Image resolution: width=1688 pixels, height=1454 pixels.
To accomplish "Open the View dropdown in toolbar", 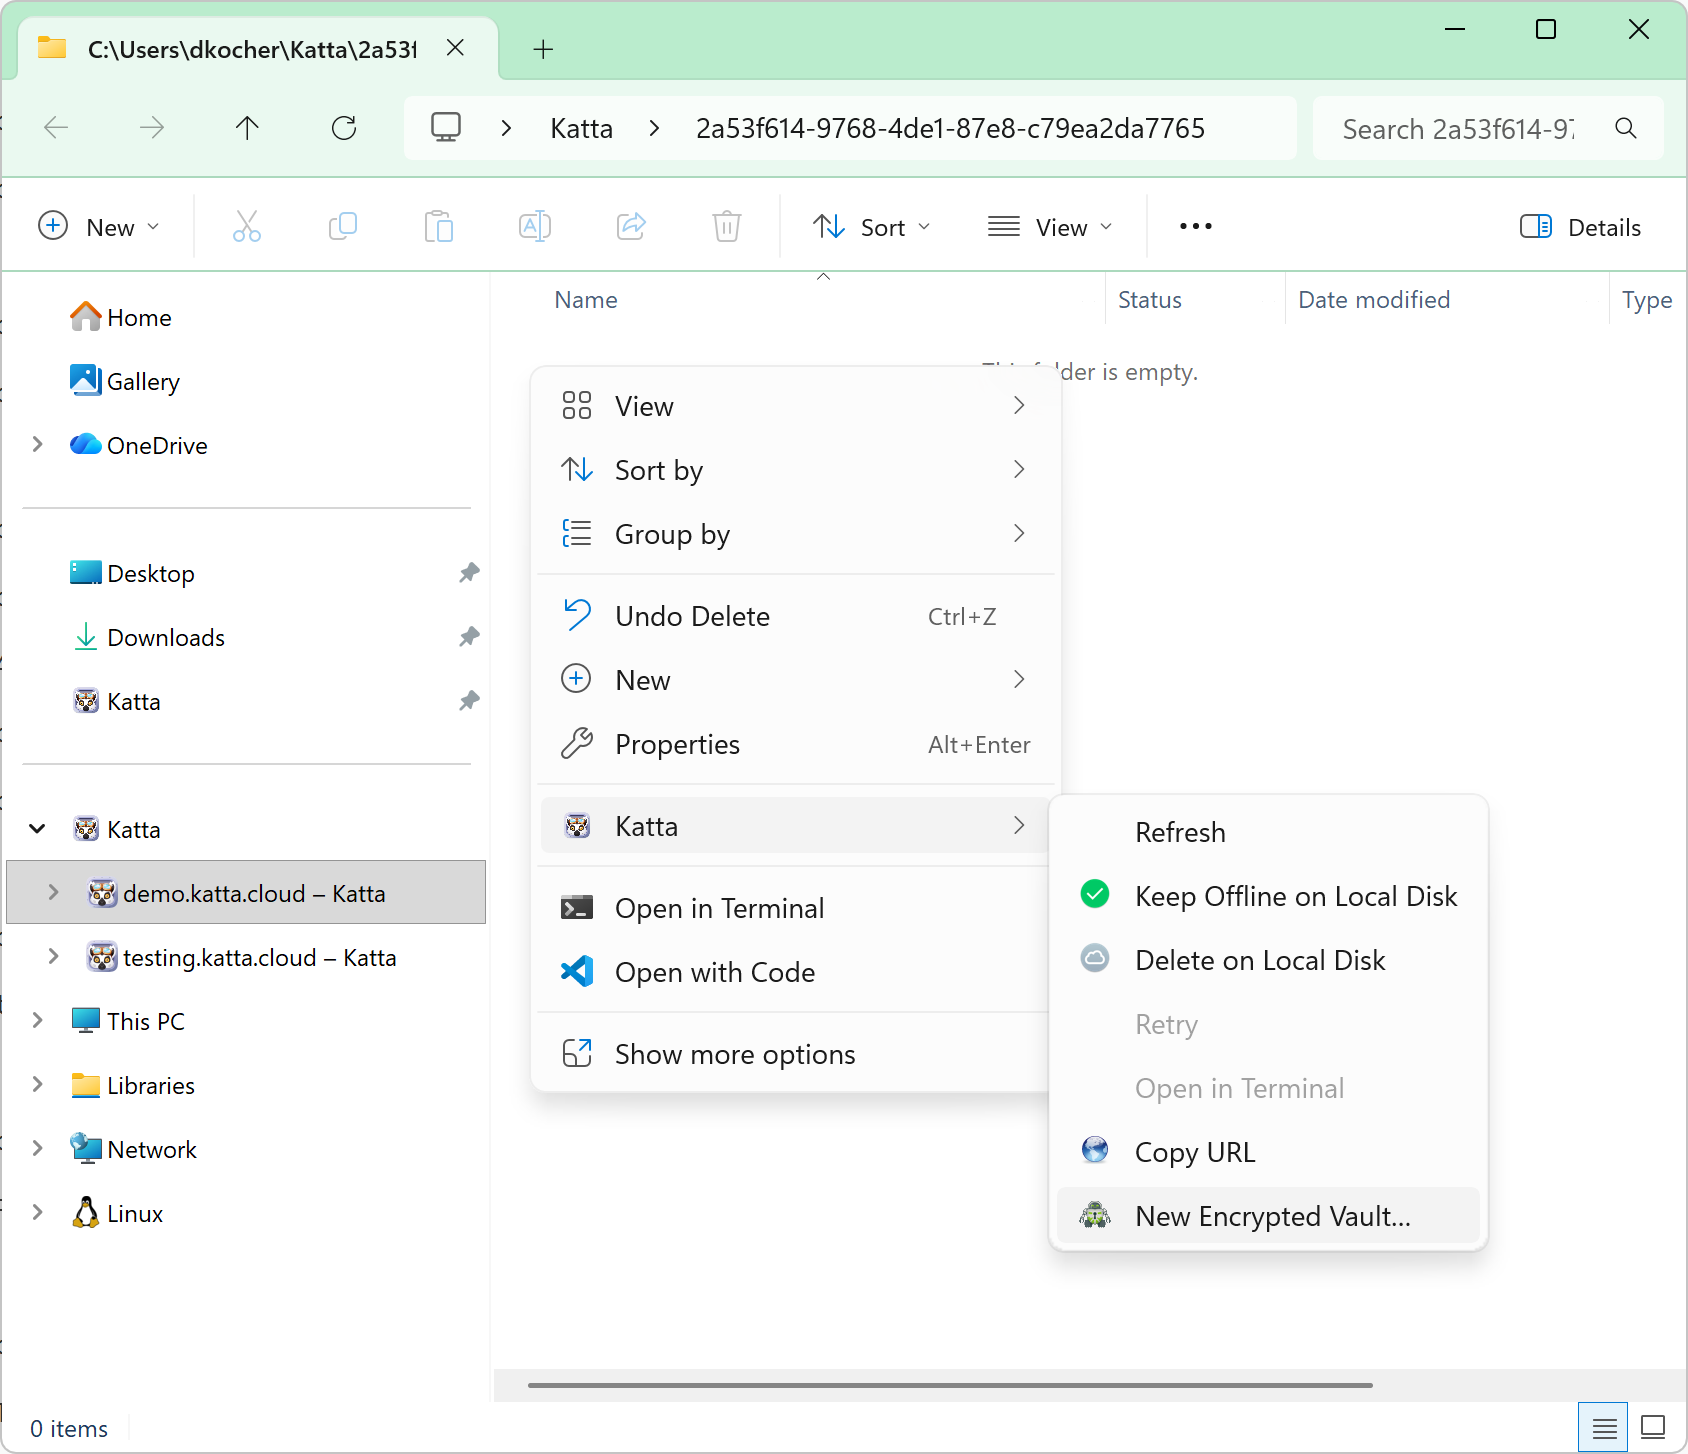I will tap(1050, 227).
